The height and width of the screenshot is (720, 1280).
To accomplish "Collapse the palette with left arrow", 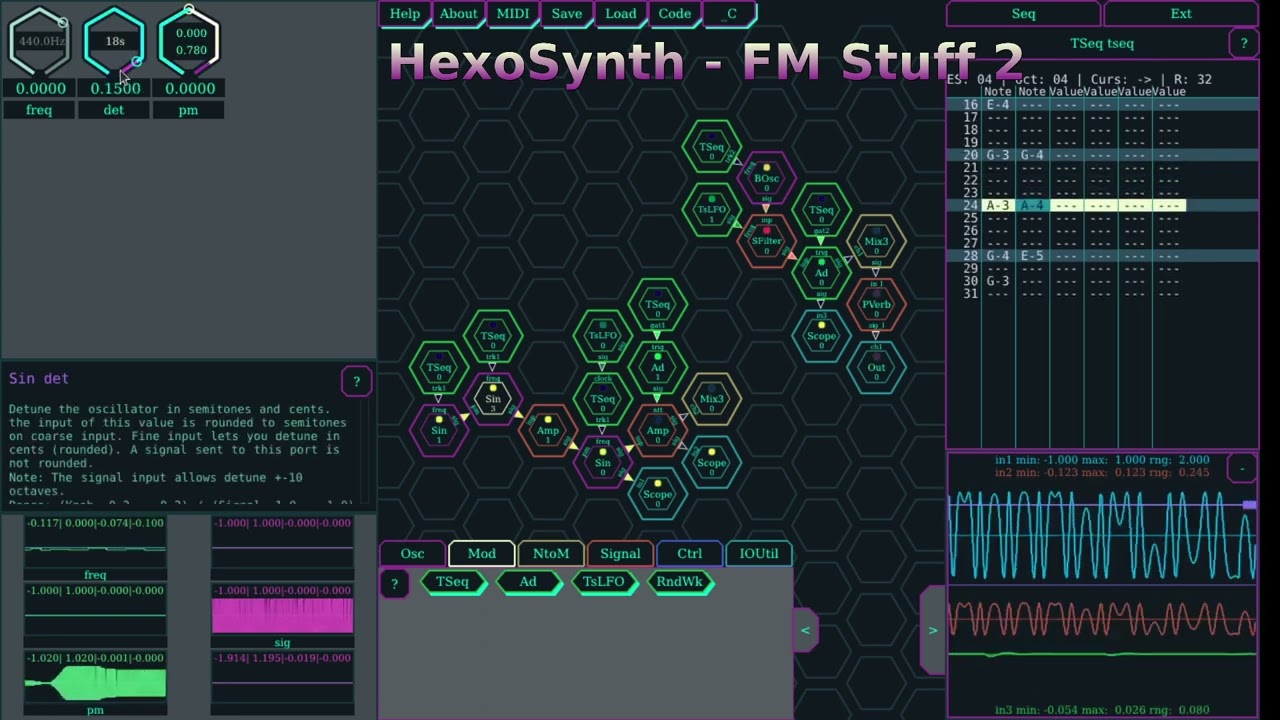I will [x=805, y=630].
